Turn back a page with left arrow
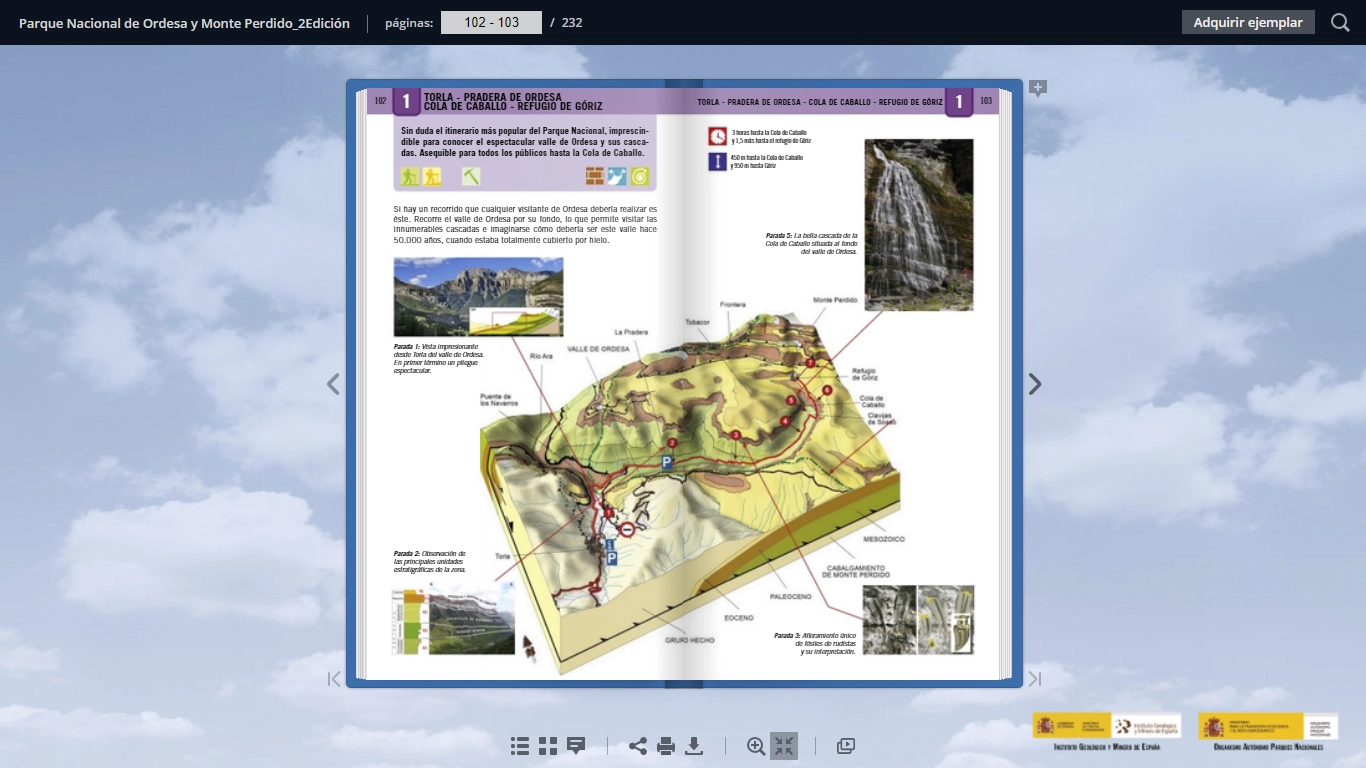 [333, 383]
